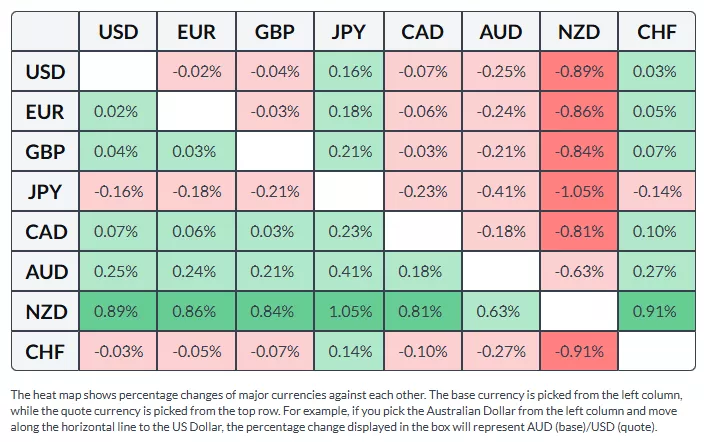Click the NZD column header
The width and height of the screenshot is (704, 442).
tap(579, 32)
